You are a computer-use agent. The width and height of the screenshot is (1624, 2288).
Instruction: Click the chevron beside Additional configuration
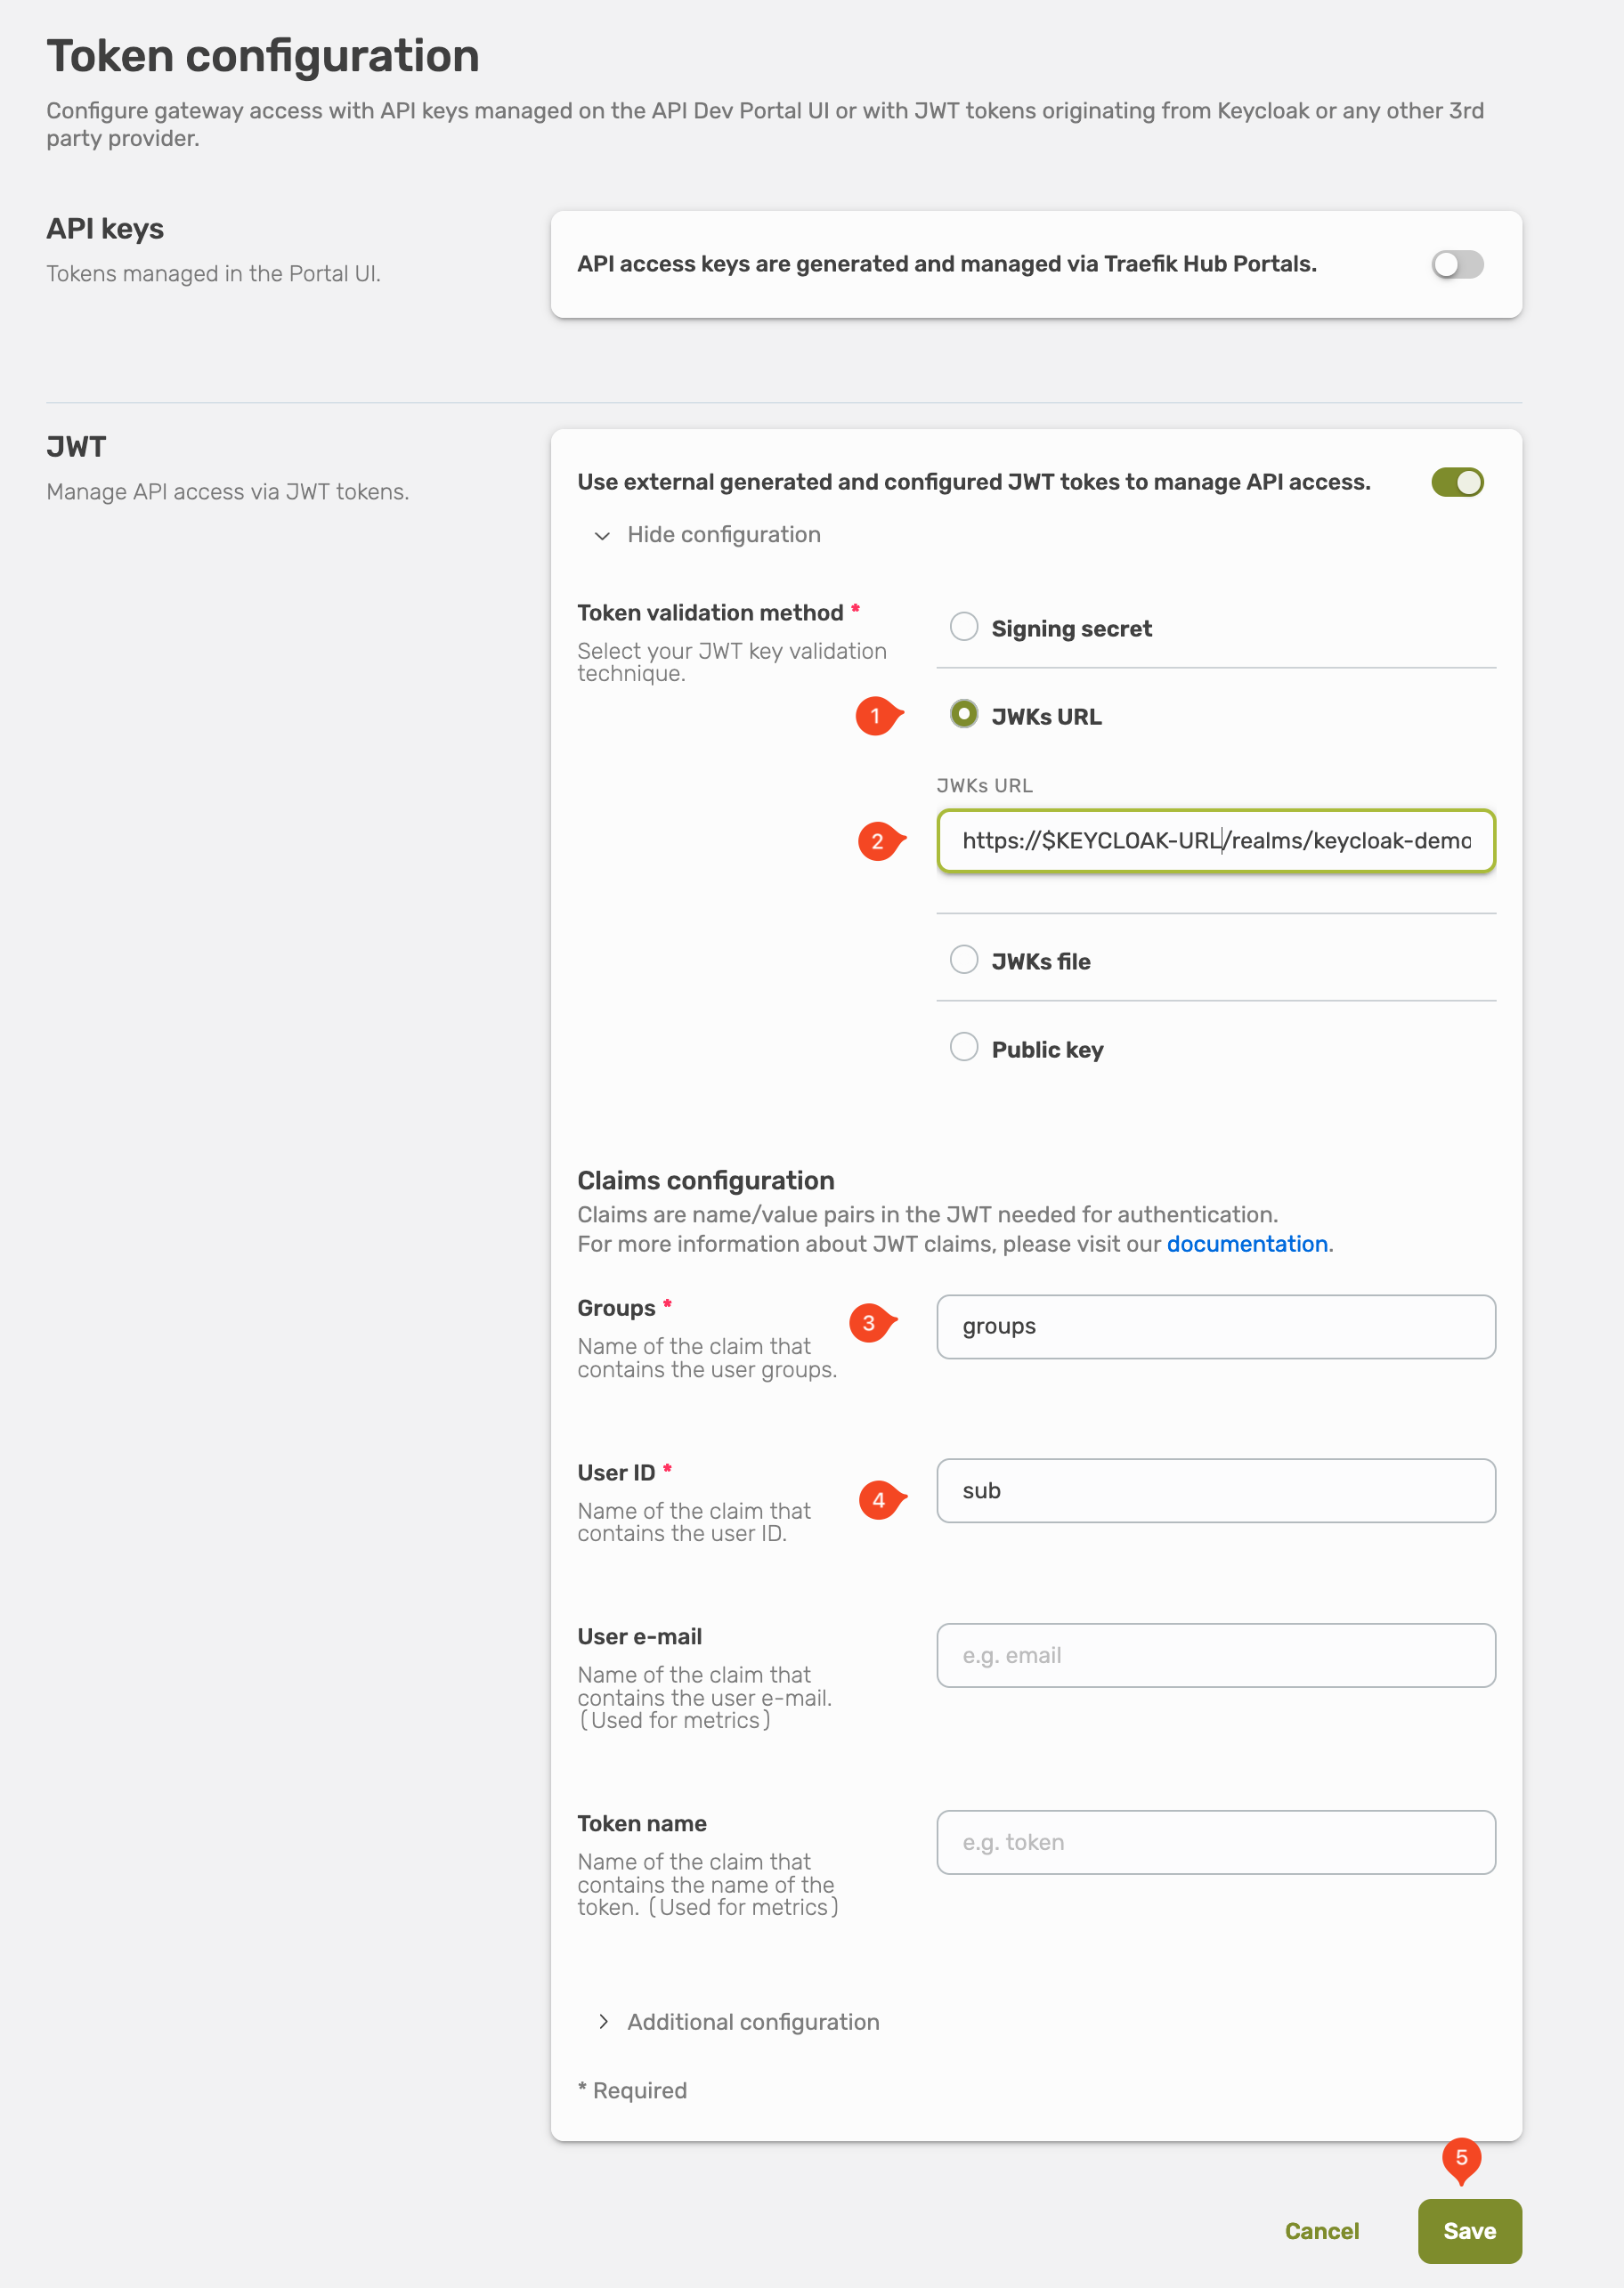tap(604, 2021)
